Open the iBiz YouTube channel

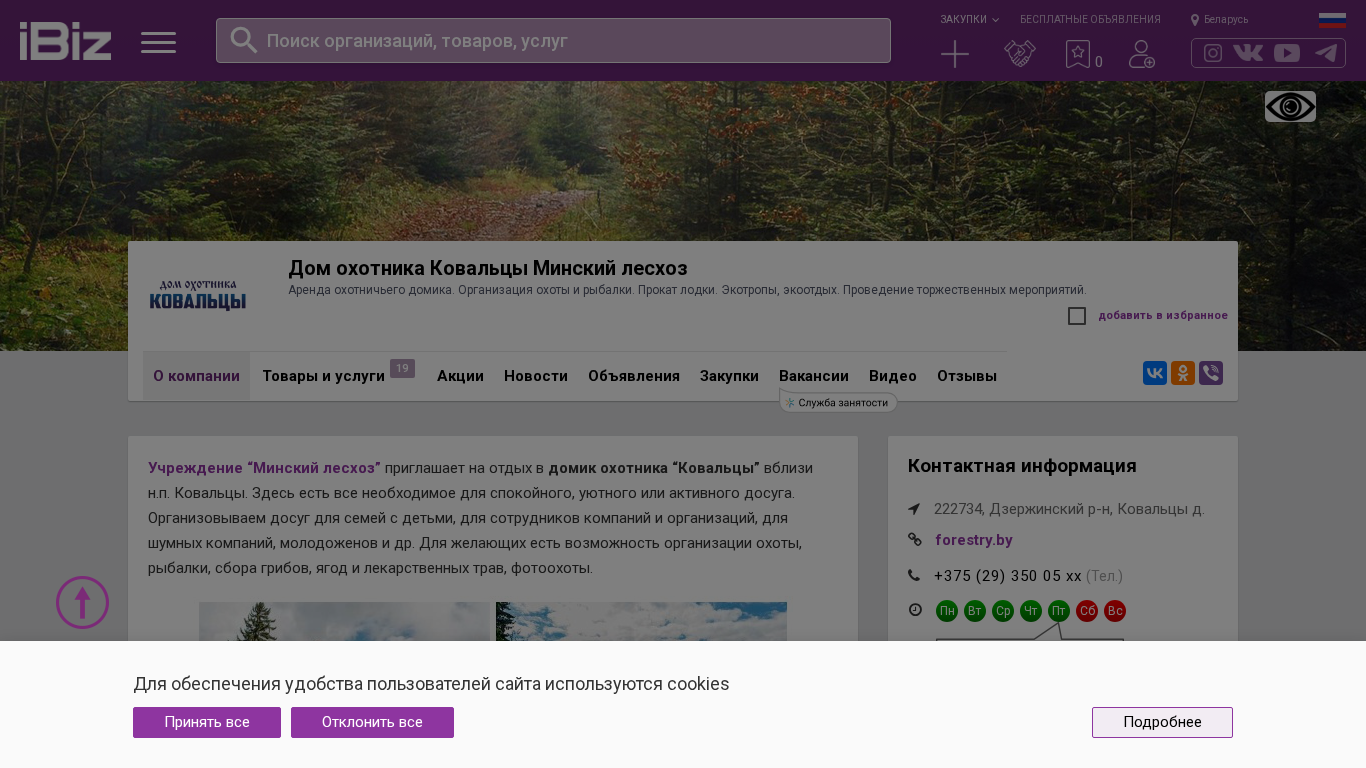[x=1287, y=53]
